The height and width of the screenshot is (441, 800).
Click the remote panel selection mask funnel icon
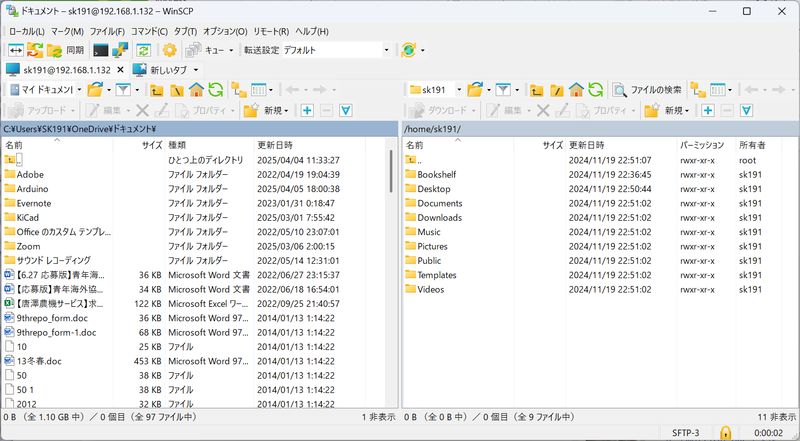tap(746, 110)
